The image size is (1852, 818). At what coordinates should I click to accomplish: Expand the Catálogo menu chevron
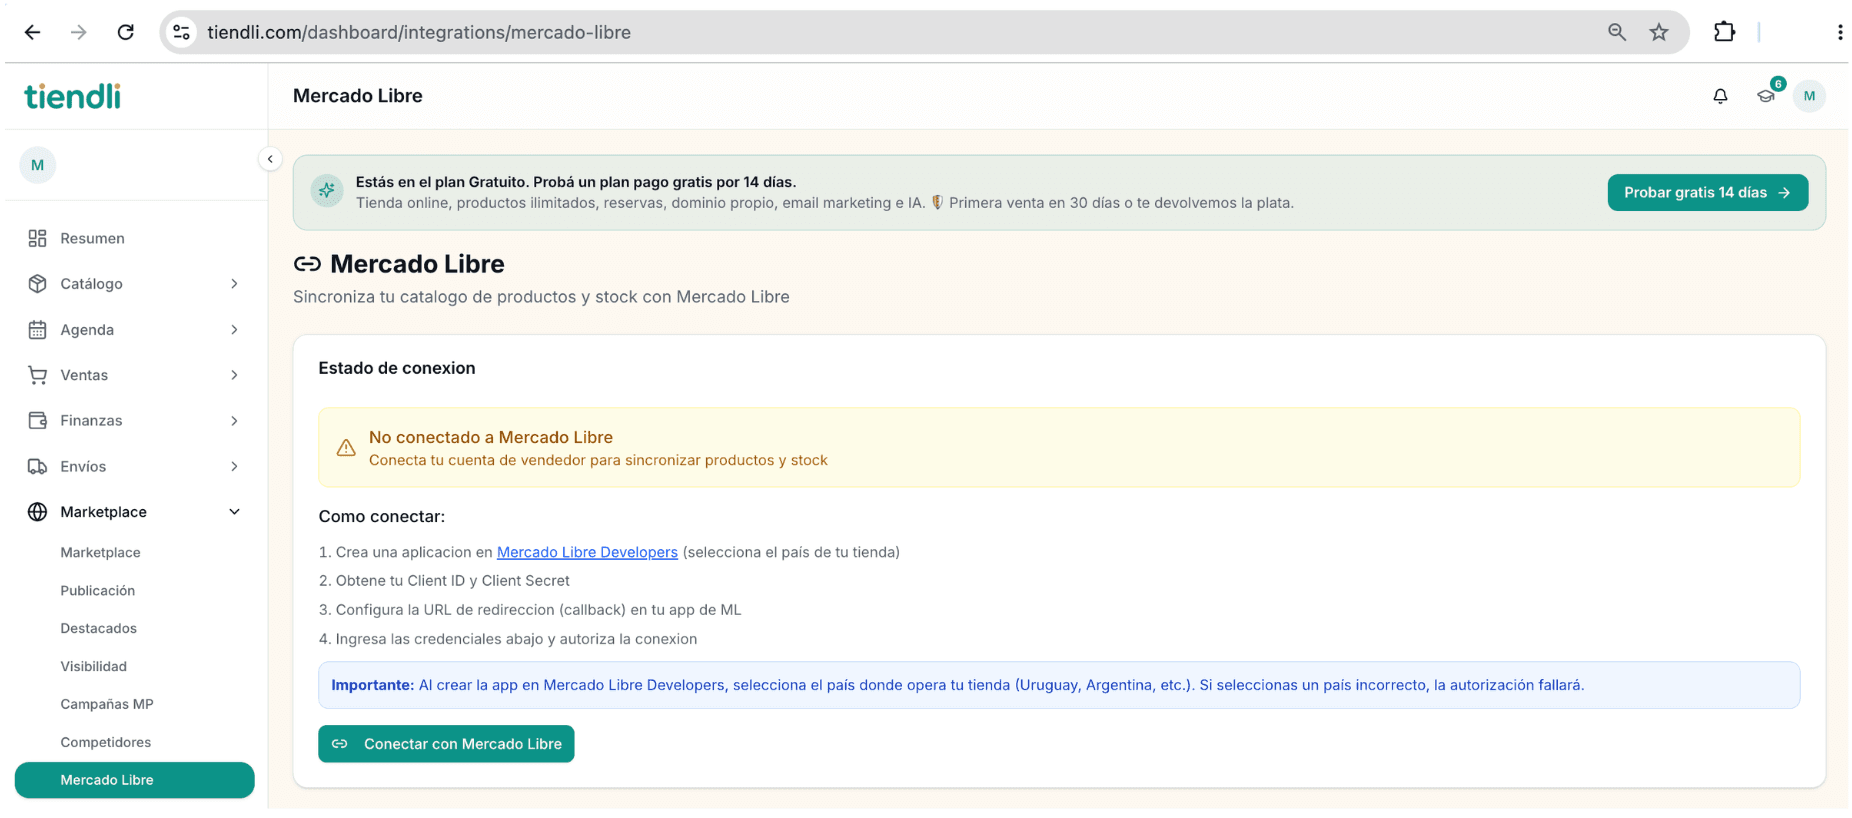[234, 284]
